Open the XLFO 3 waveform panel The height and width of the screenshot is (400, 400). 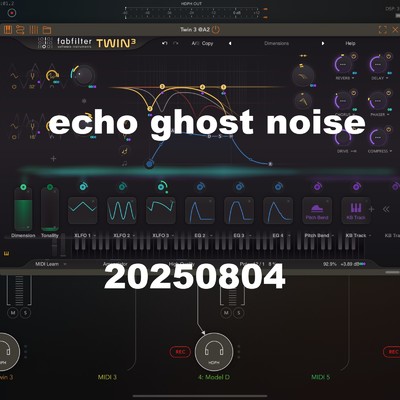[161, 210]
